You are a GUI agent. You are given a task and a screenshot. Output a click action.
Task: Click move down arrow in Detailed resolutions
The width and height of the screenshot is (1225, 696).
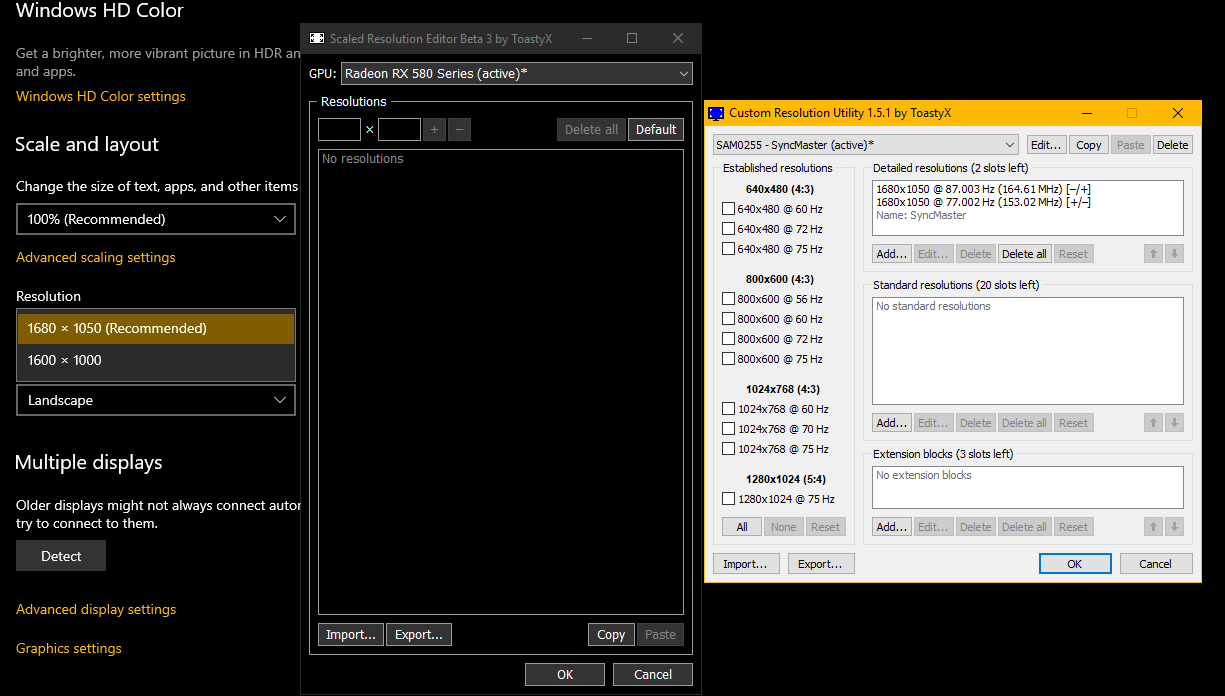[1174, 254]
